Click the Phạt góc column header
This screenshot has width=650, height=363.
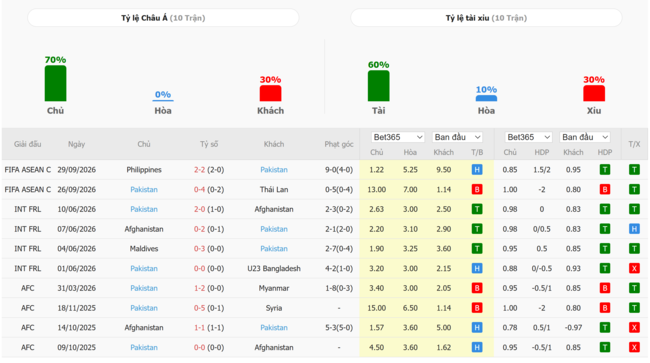tap(339, 144)
